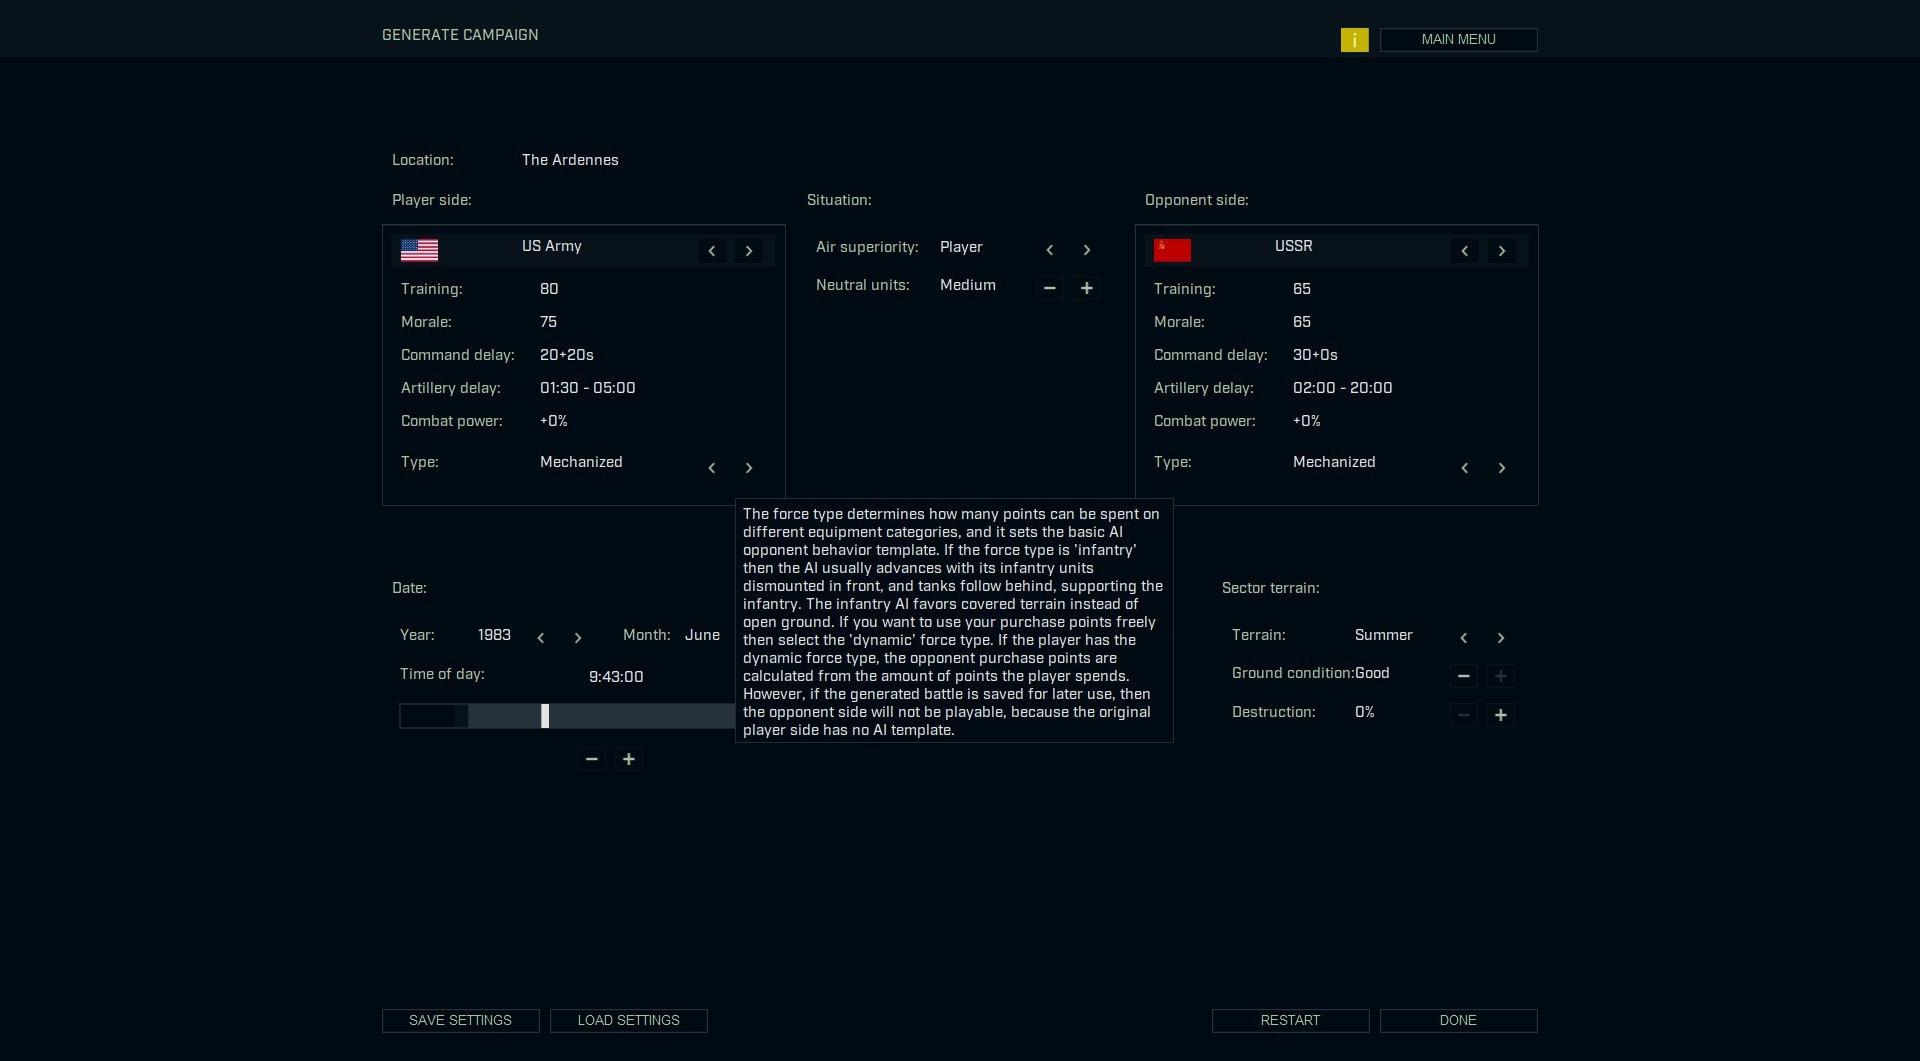Go to previous year before 1983
Screen dimensions: 1920x1061
tap(541, 638)
